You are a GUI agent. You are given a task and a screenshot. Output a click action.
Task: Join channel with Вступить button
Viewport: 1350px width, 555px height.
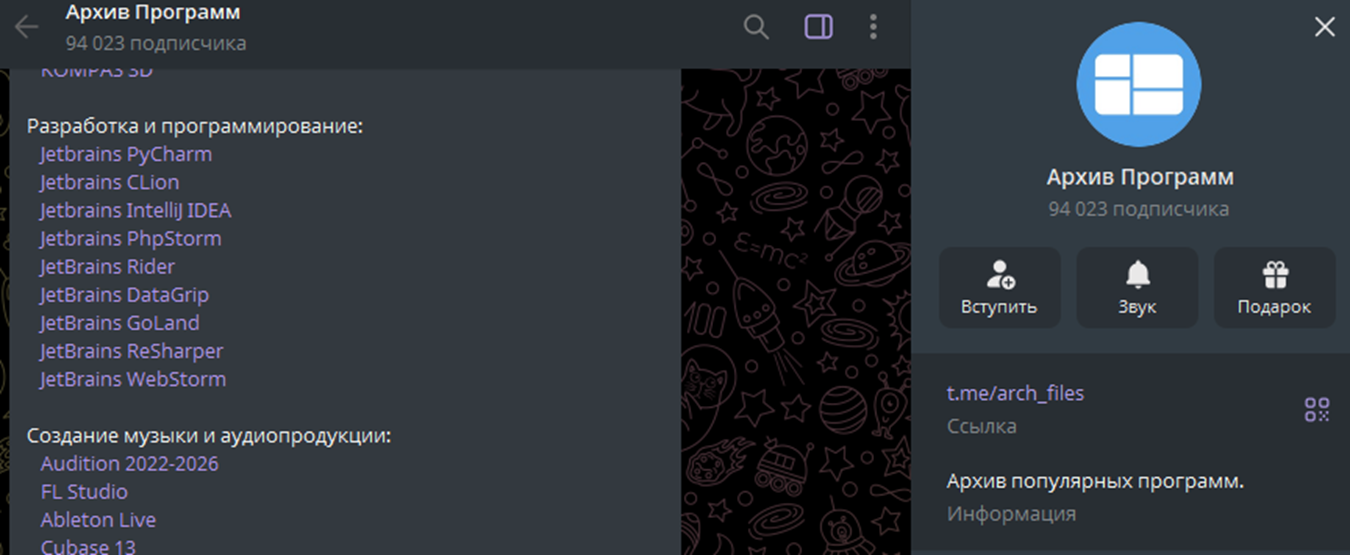(1000, 288)
